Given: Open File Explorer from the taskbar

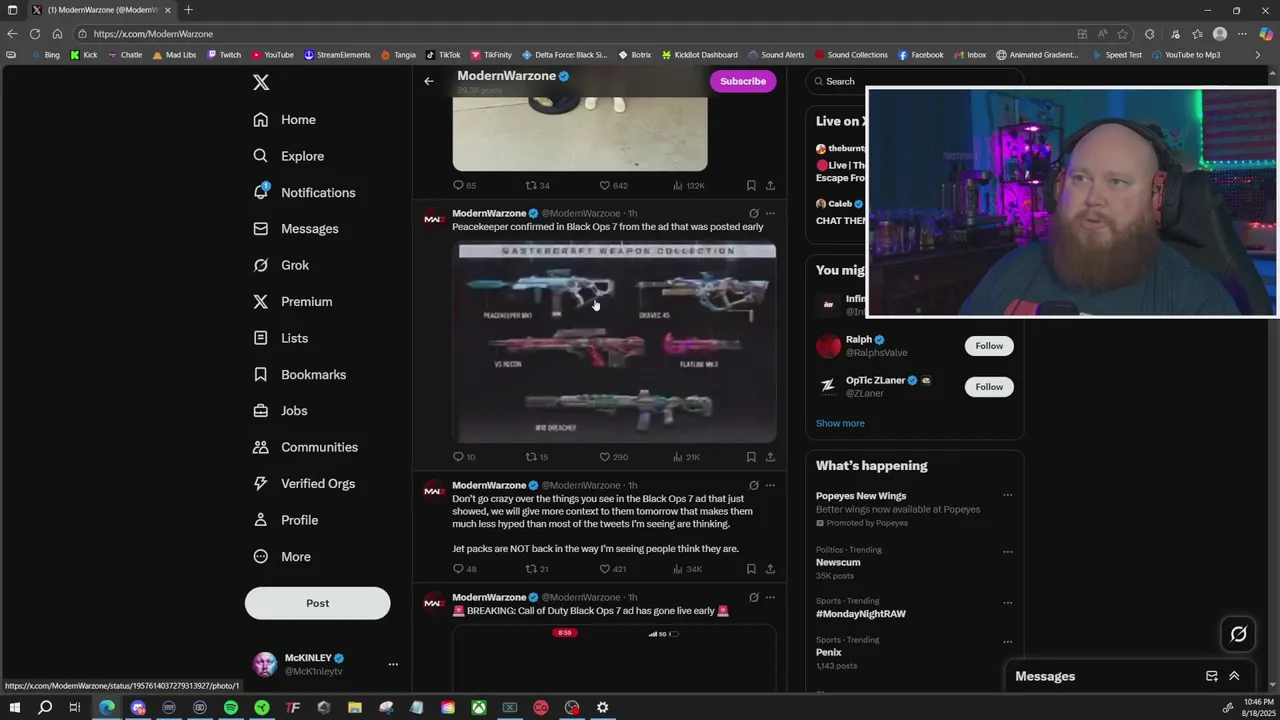Looking at the screenshot, I should (355, 707).
